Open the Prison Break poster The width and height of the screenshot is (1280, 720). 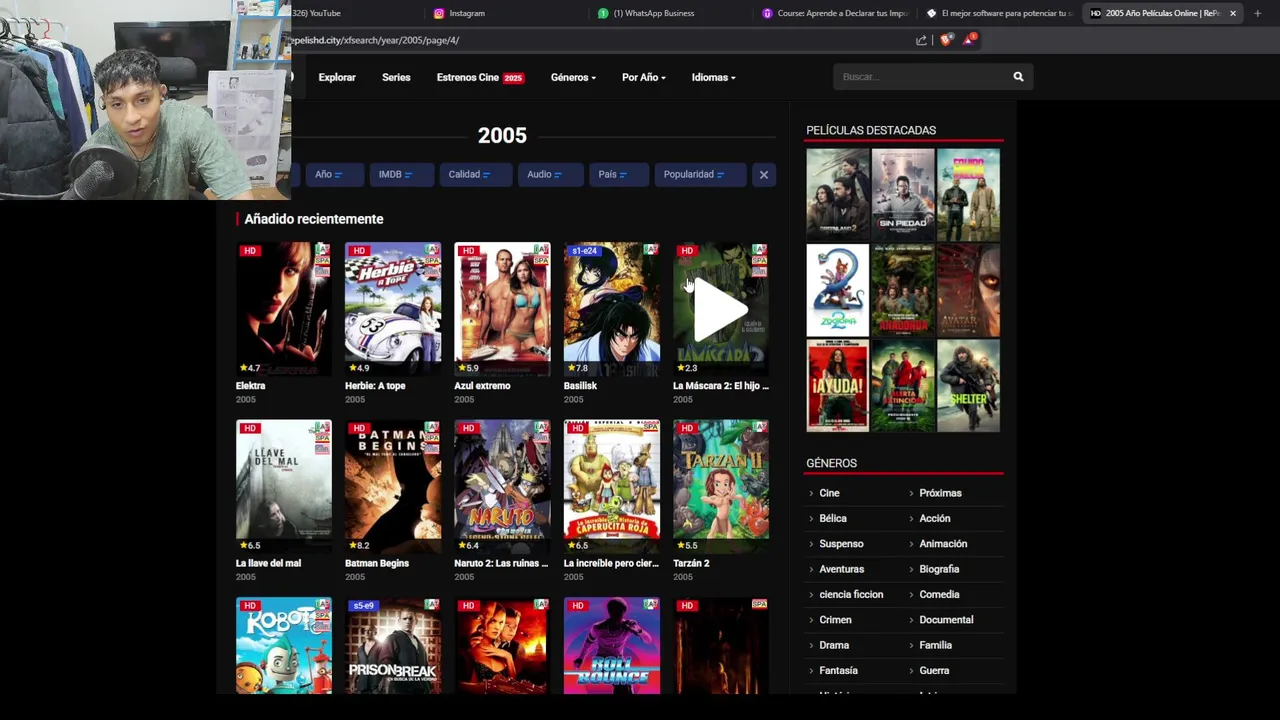[x=393, y=646]
